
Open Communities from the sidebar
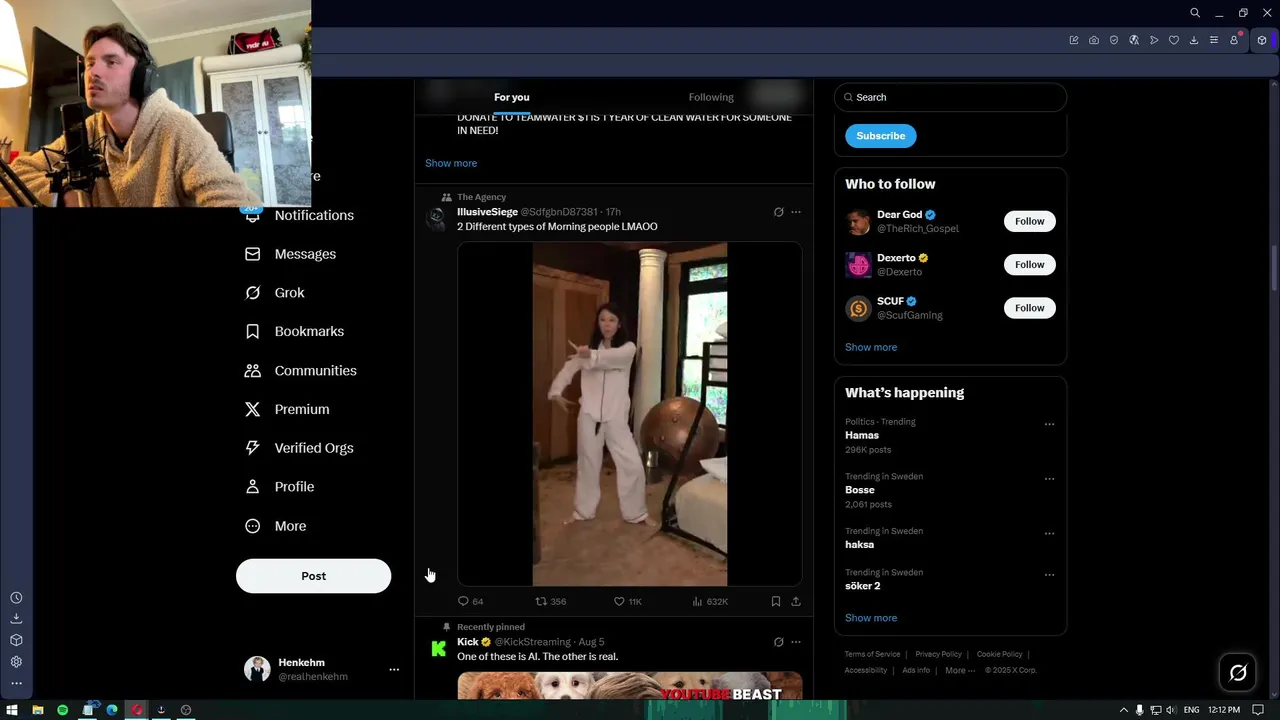point(300,370)
